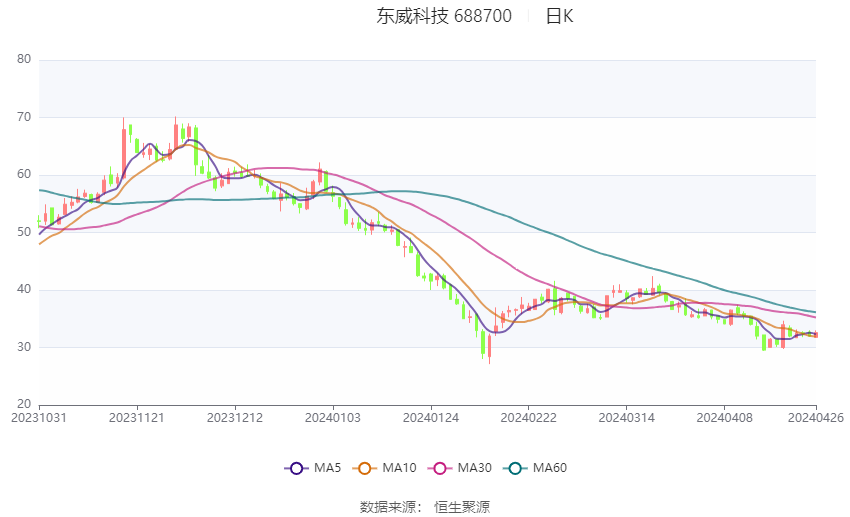The image size is (850, 517).
Task: Hide the MA5 line via its label
Action: [327, 468]
